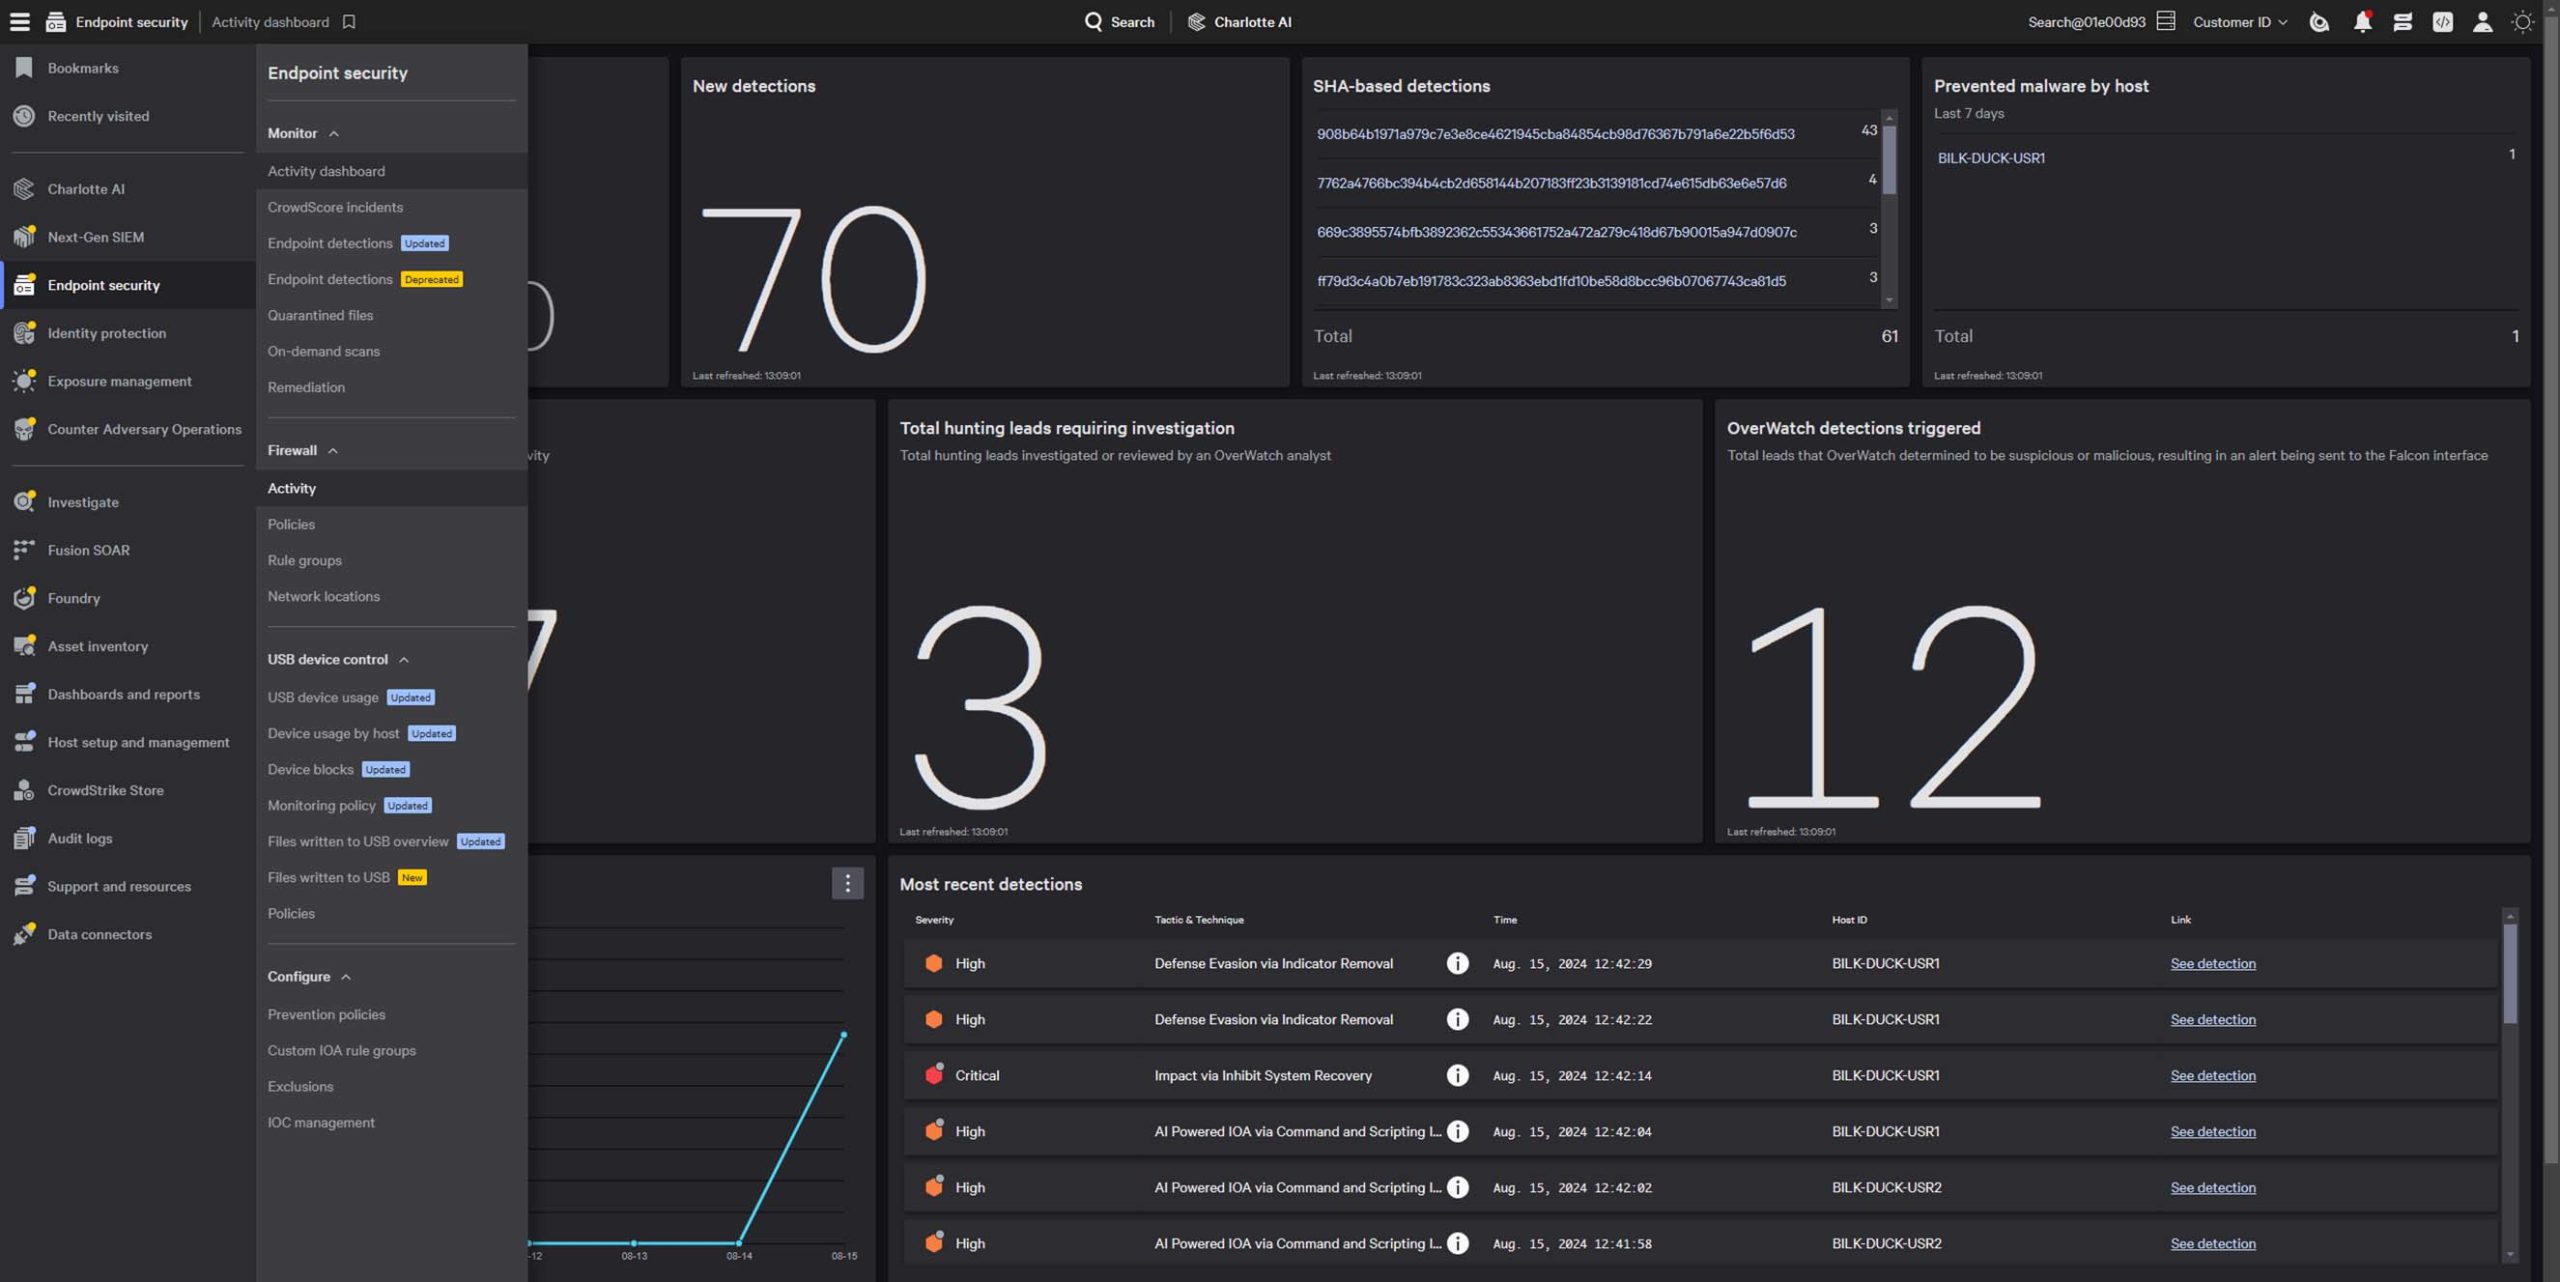Open the hamburger main menu
This screenshot has width=2560, height=1282.
(19, 21)
